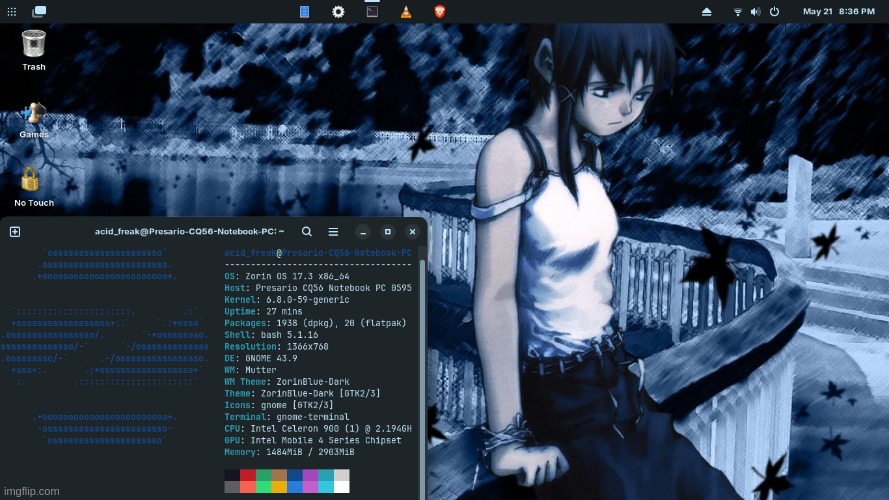Click the "27 mins" uptime value
The image size is (889, 500).
pyautogui.click(x=284, y=311)
